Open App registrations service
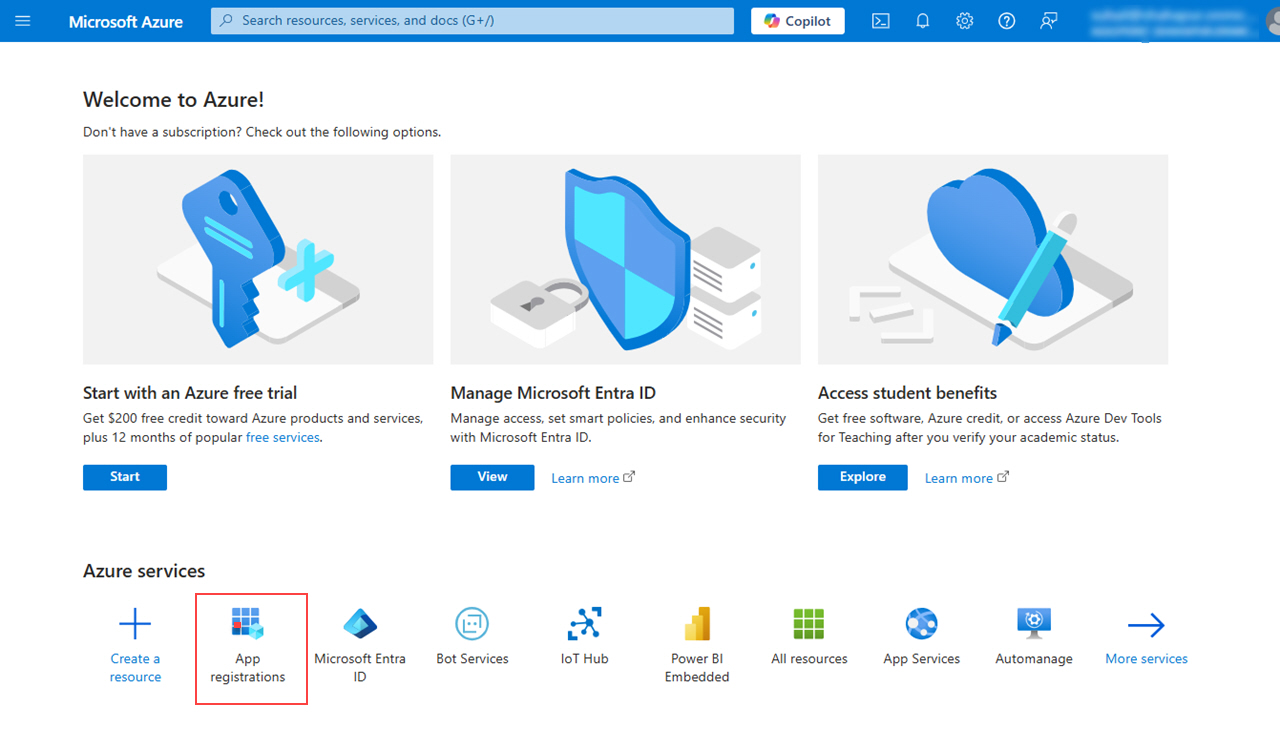Image resolution: width=1280 pixels, height=730 pixels. point(248,646)
